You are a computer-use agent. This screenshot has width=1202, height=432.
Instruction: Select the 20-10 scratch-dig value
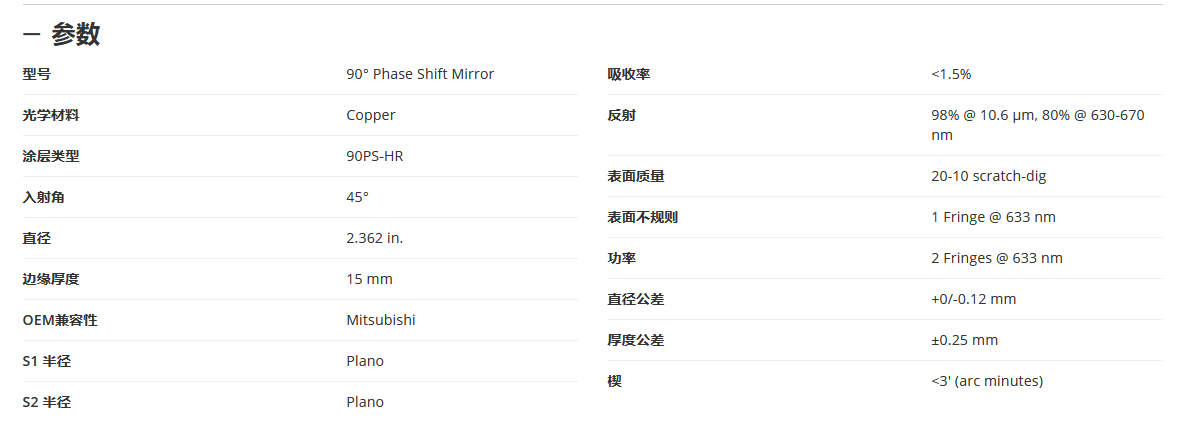pos(989,176)
